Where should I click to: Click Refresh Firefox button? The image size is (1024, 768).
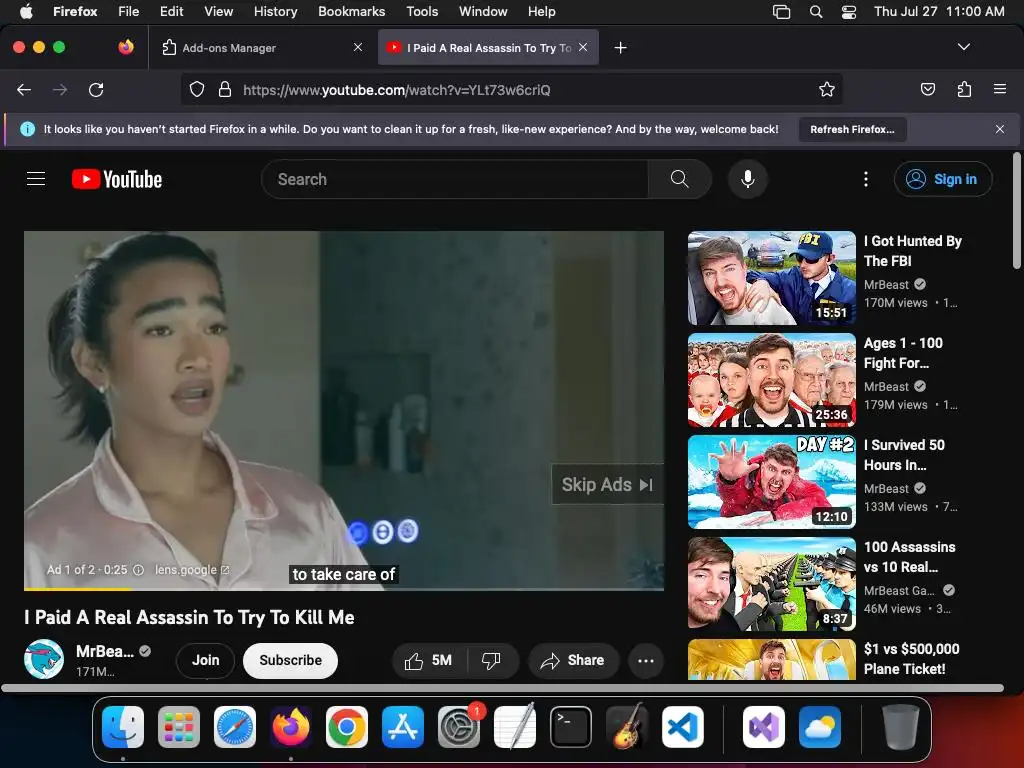[852, 129]
